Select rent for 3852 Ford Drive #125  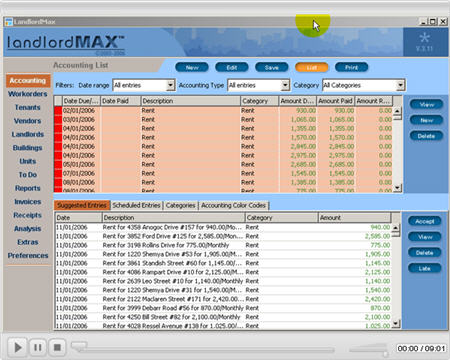pos(223,236)
